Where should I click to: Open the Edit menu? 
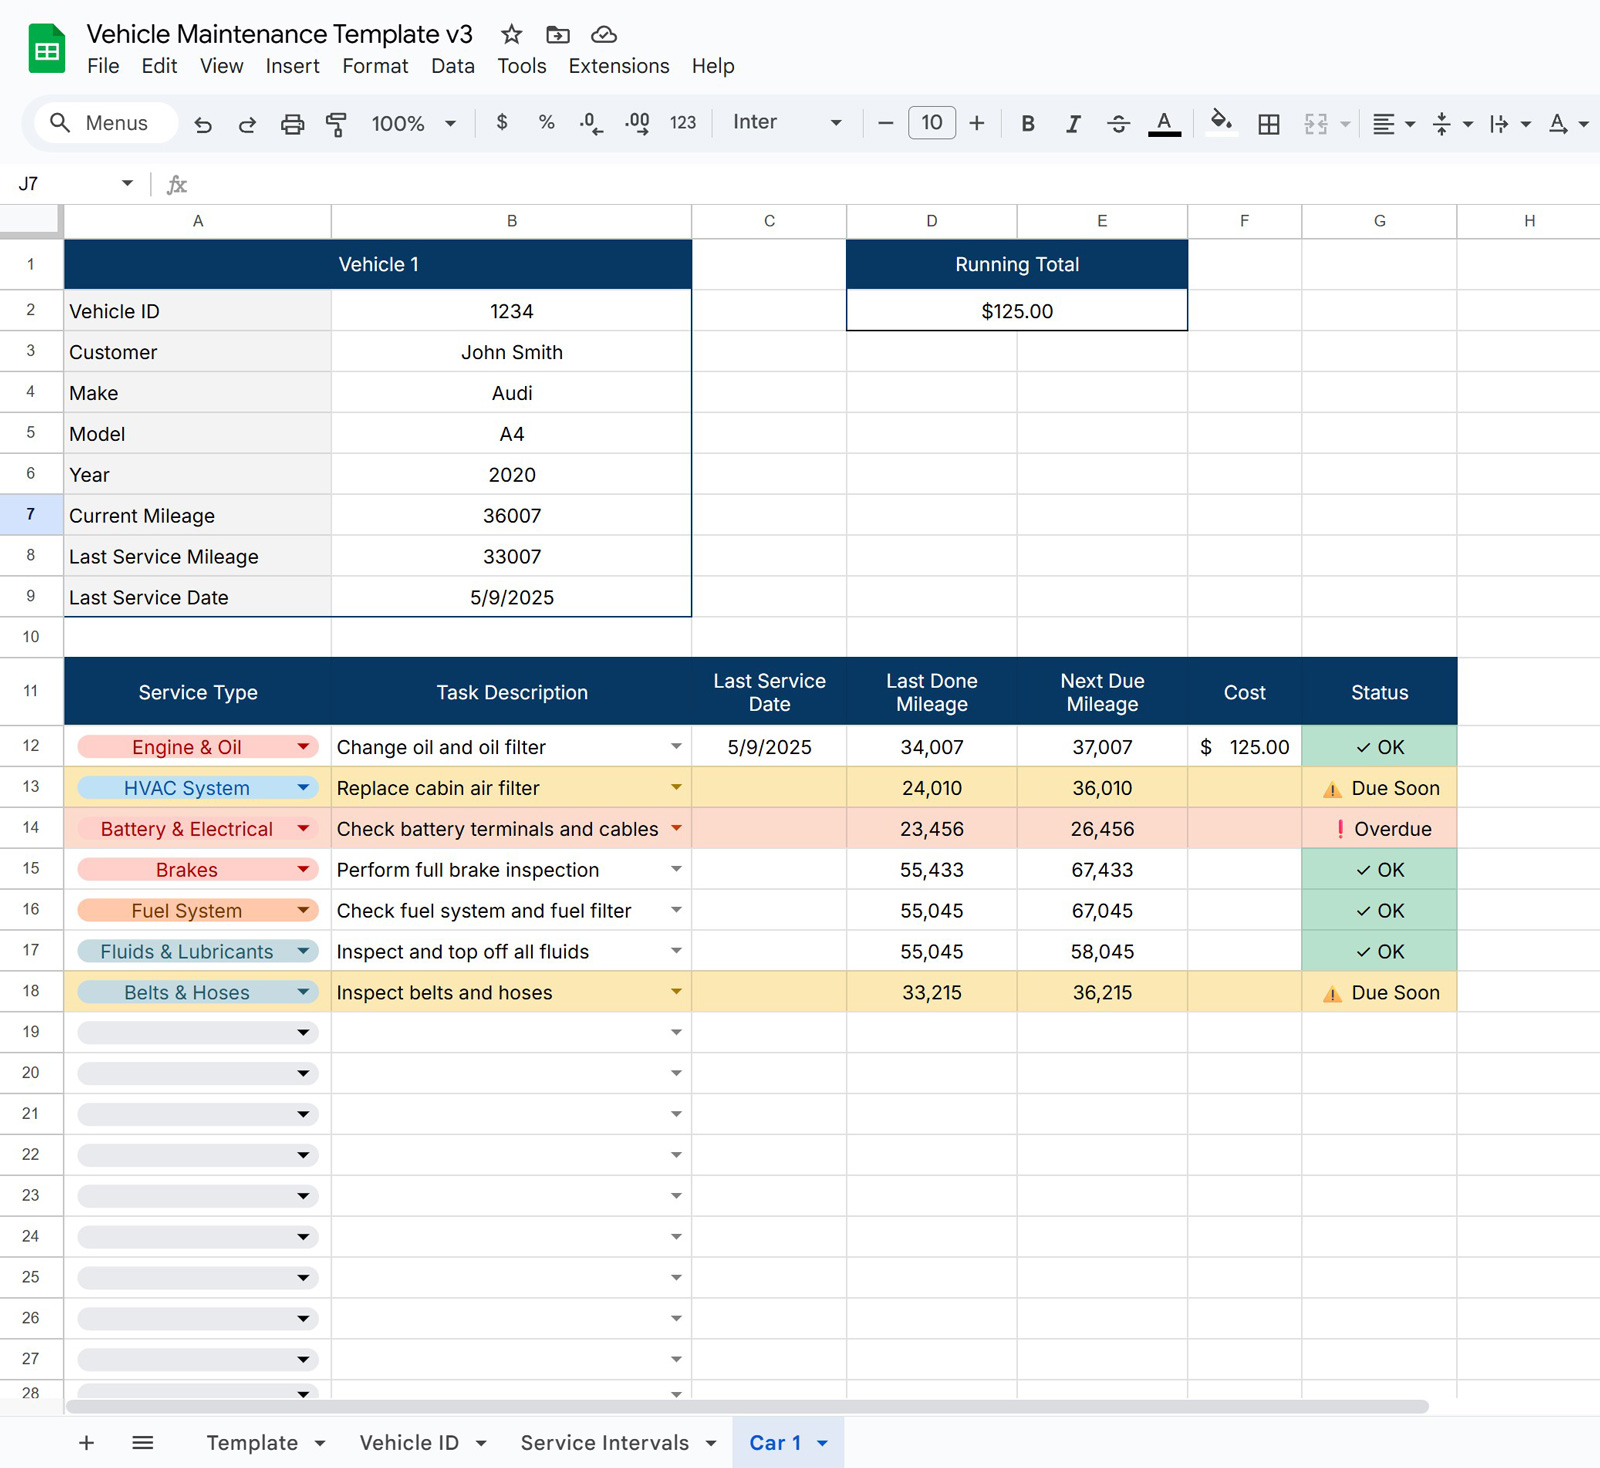click(x=159, y=66)
